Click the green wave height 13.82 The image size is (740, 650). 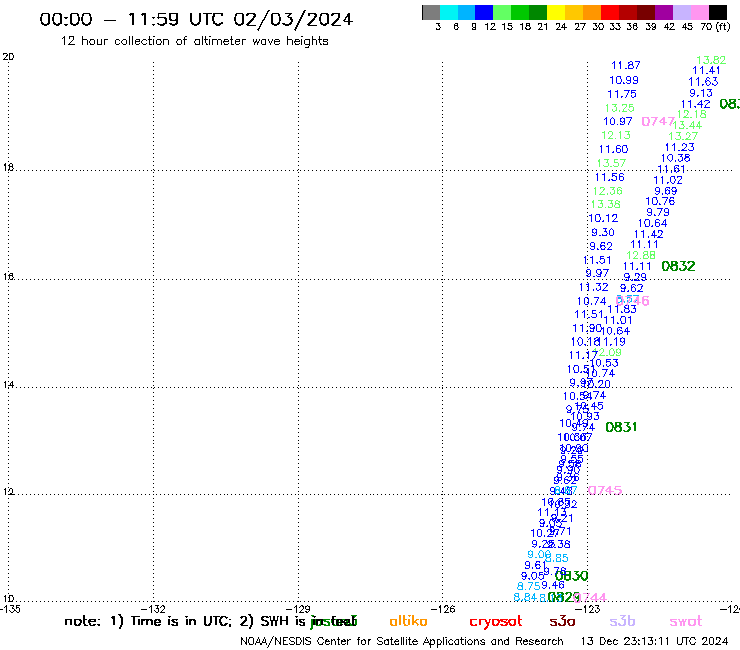pyautogui.click(x=711, y=60)
